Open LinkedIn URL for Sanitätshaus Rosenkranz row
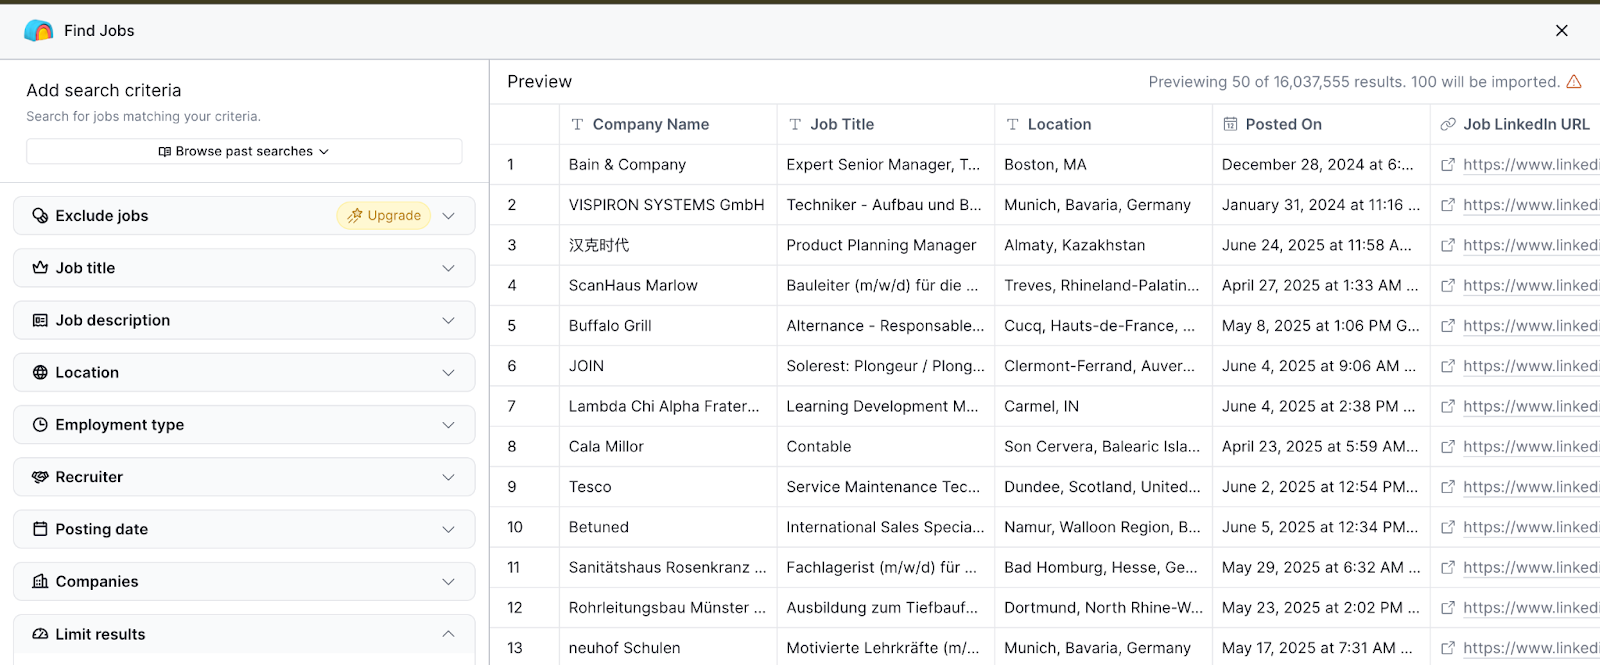The image size is (1600, 665). pos(1531,568)
